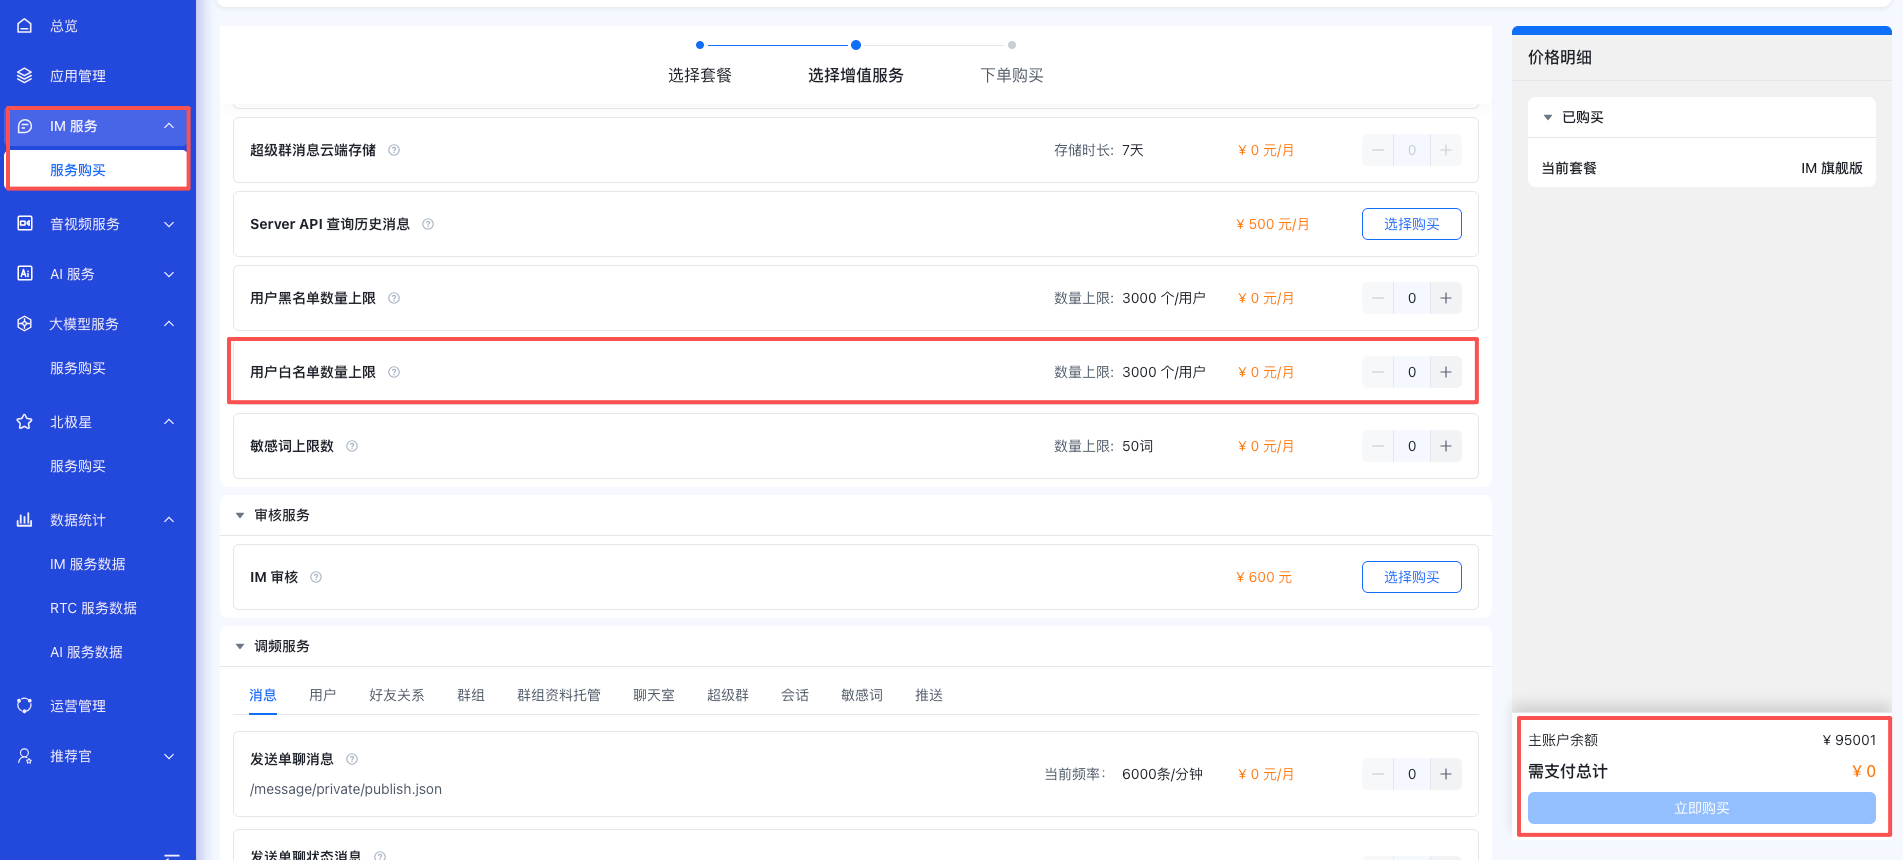This screenshot has width=1903, height=860.
Task: Switch to the 聊天室 tab
Action: [654, 695]
